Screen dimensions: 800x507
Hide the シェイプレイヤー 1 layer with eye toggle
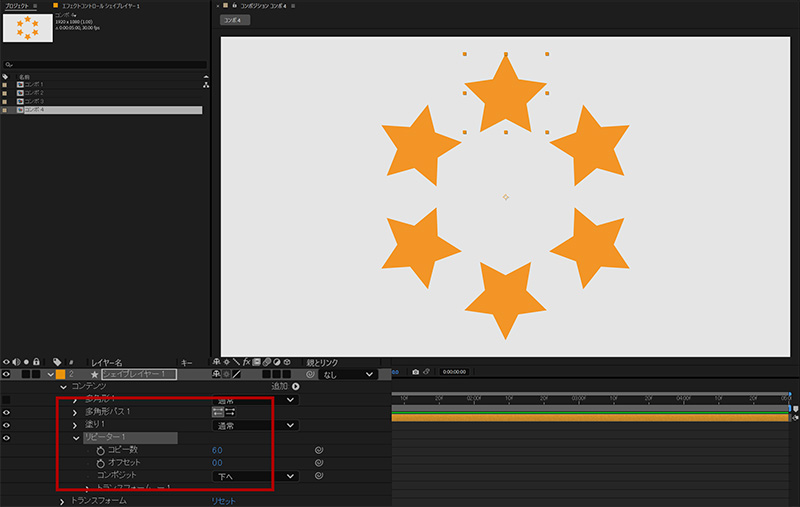(7, 374)
